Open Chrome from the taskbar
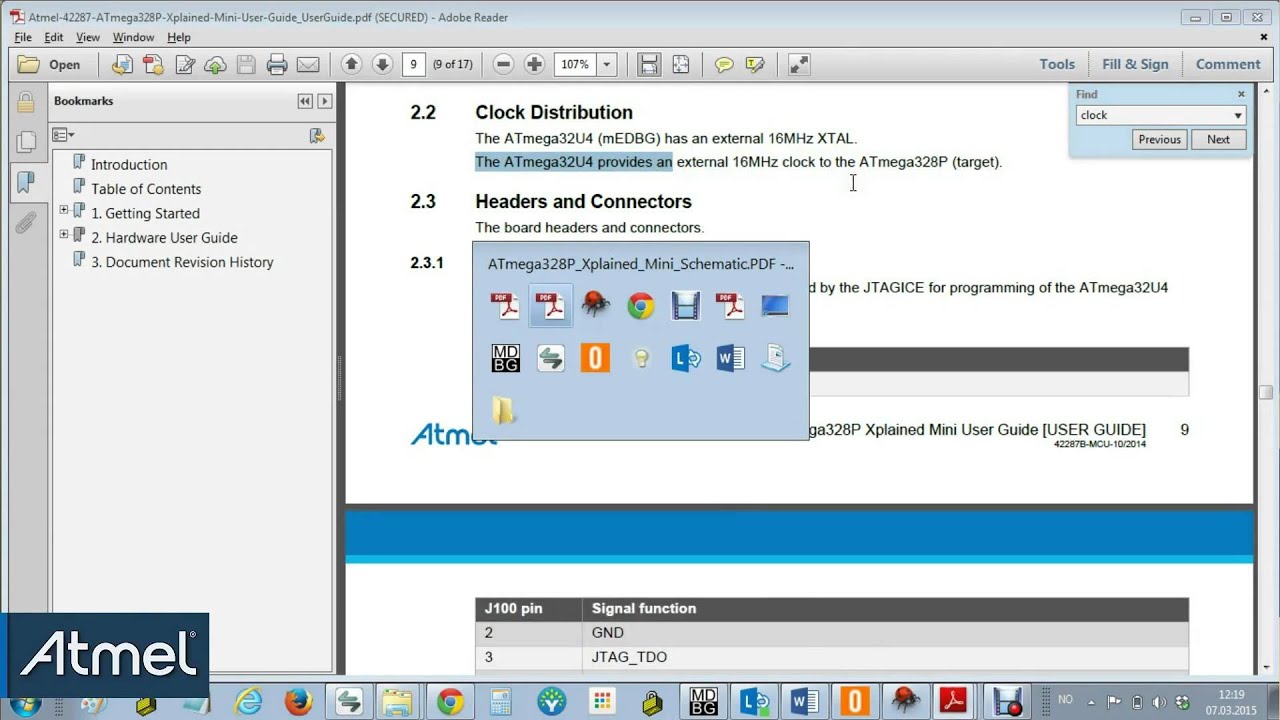1280x720 pixels. click(x=450, y=702)
